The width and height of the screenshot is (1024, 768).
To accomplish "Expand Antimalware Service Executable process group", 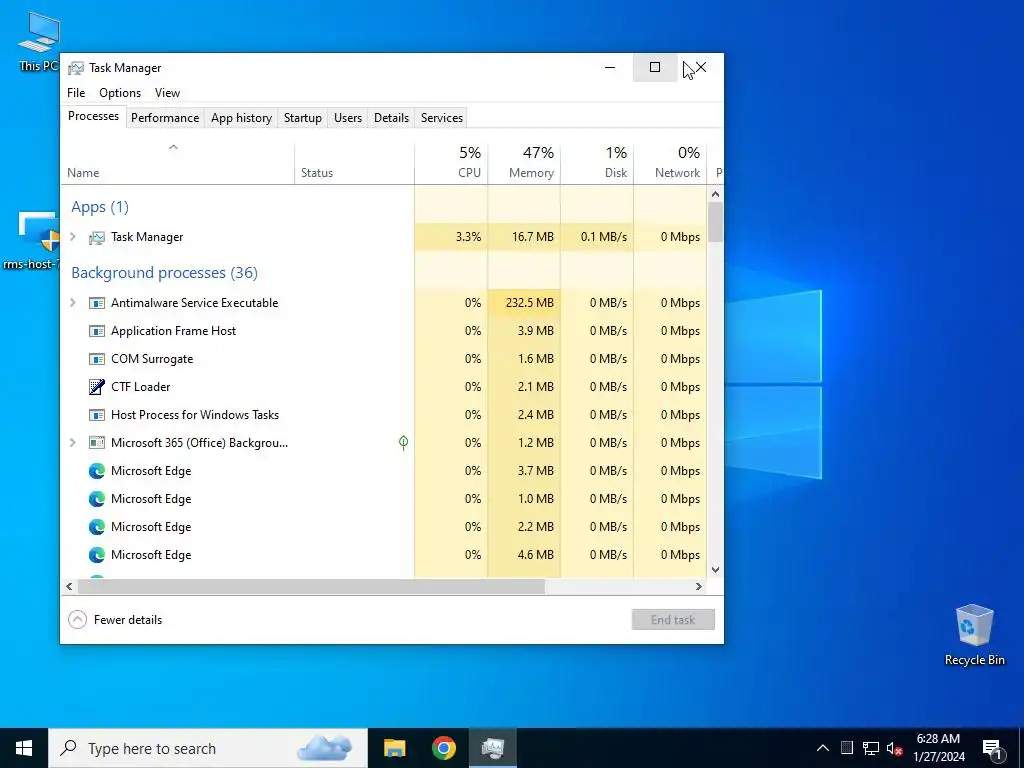I will coord(73,303).
